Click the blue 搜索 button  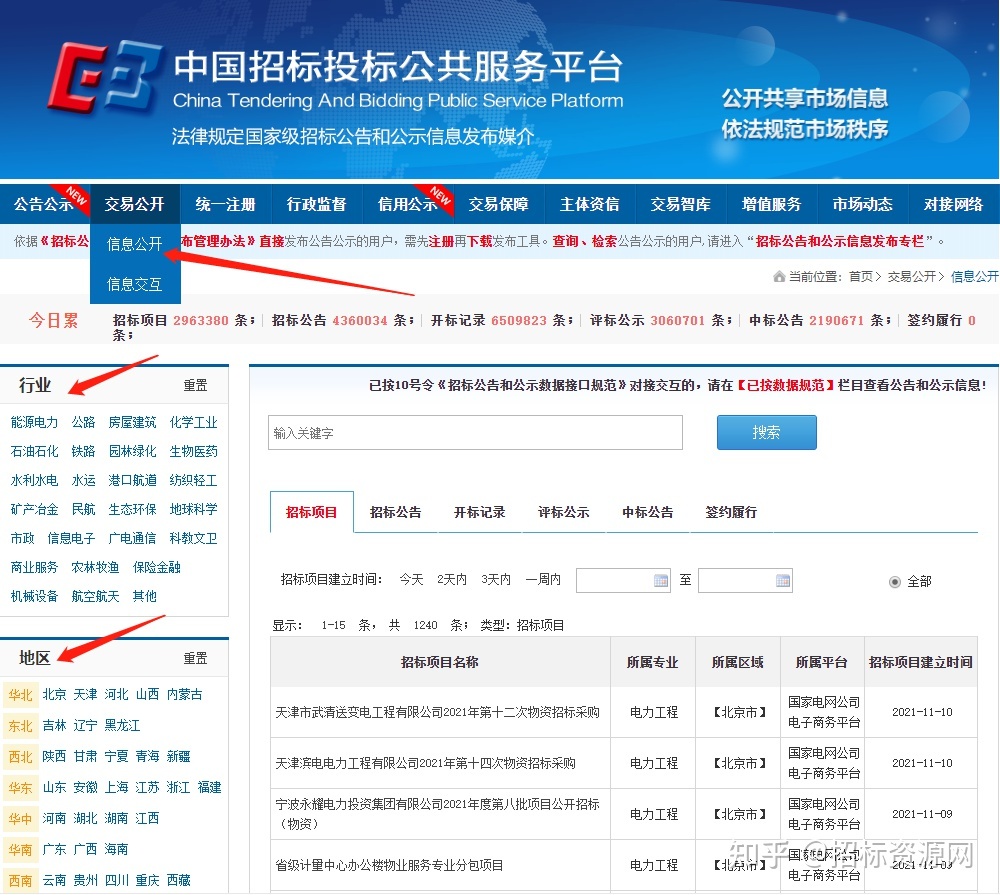(x=767, y=433)
